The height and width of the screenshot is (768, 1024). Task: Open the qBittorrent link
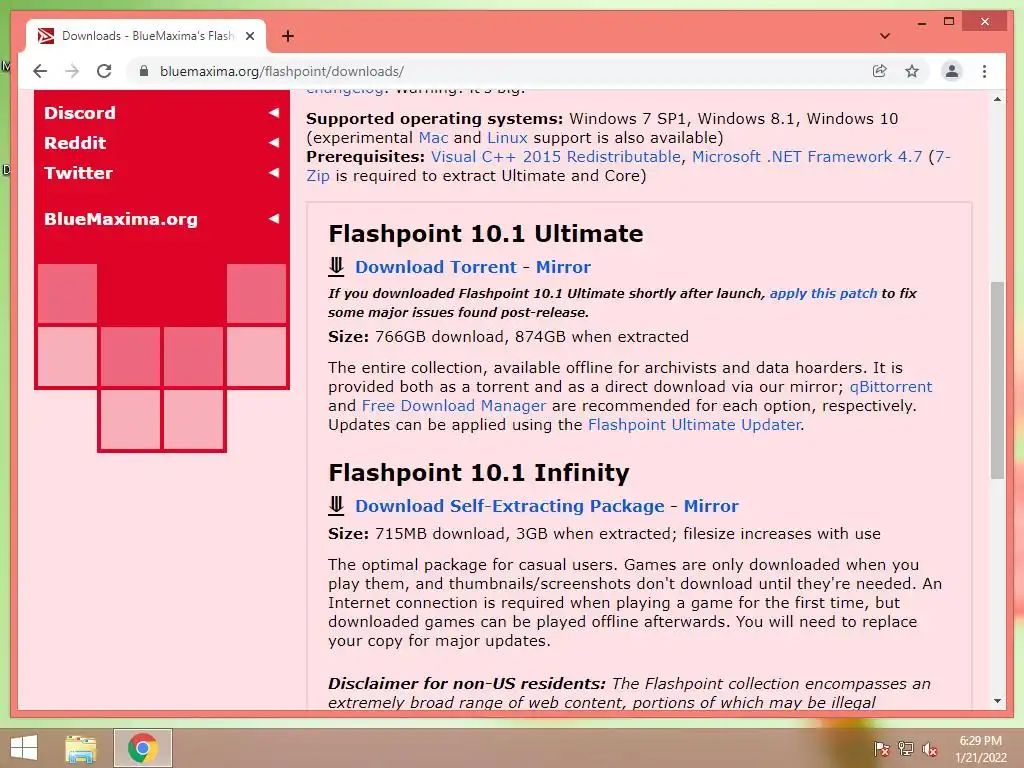point(891,387)
